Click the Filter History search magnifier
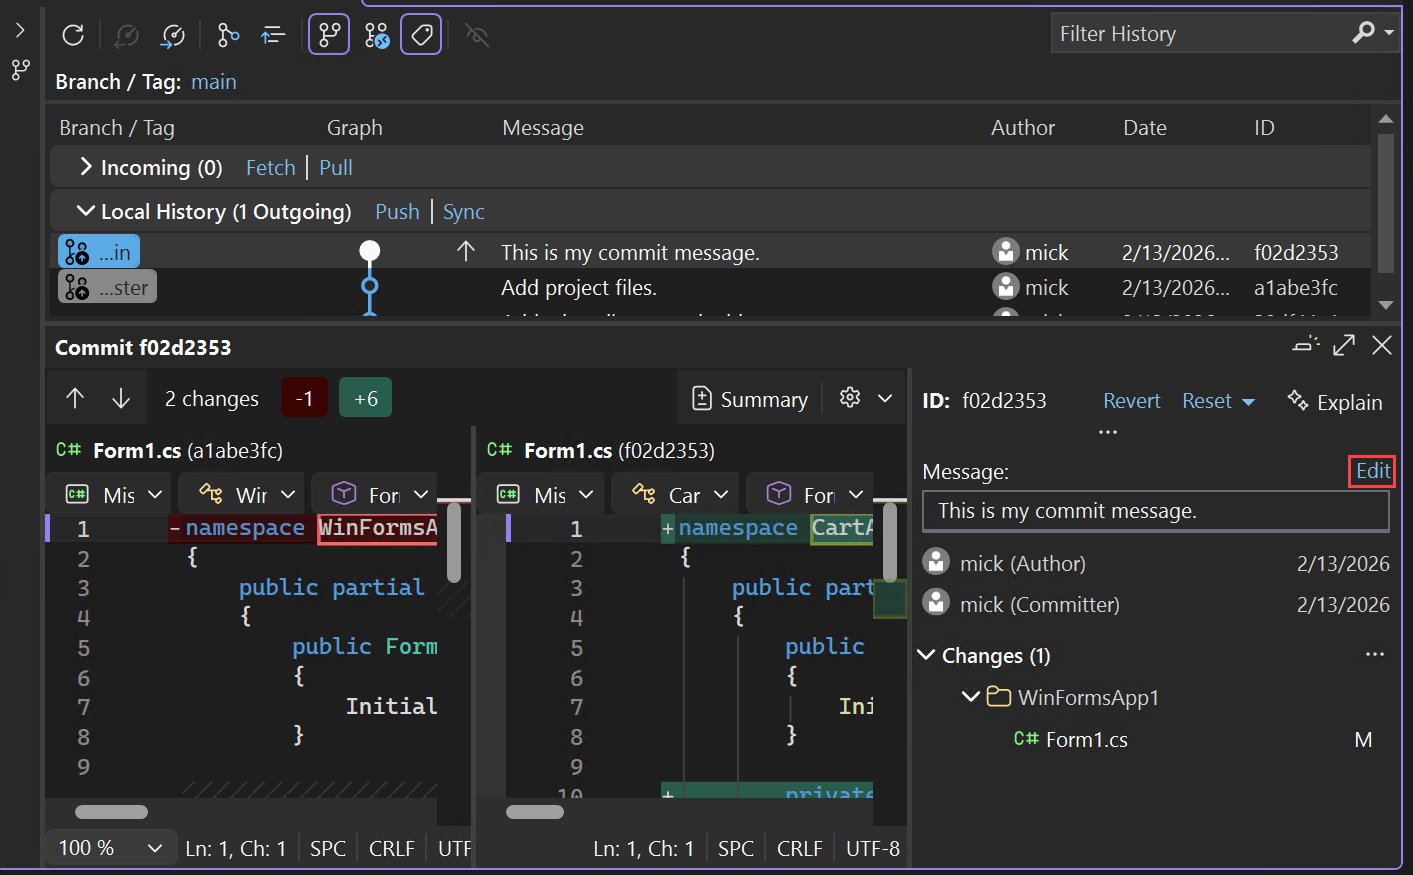The image size is (1413, 875). pyautogui.click(x=1364, y=32)
